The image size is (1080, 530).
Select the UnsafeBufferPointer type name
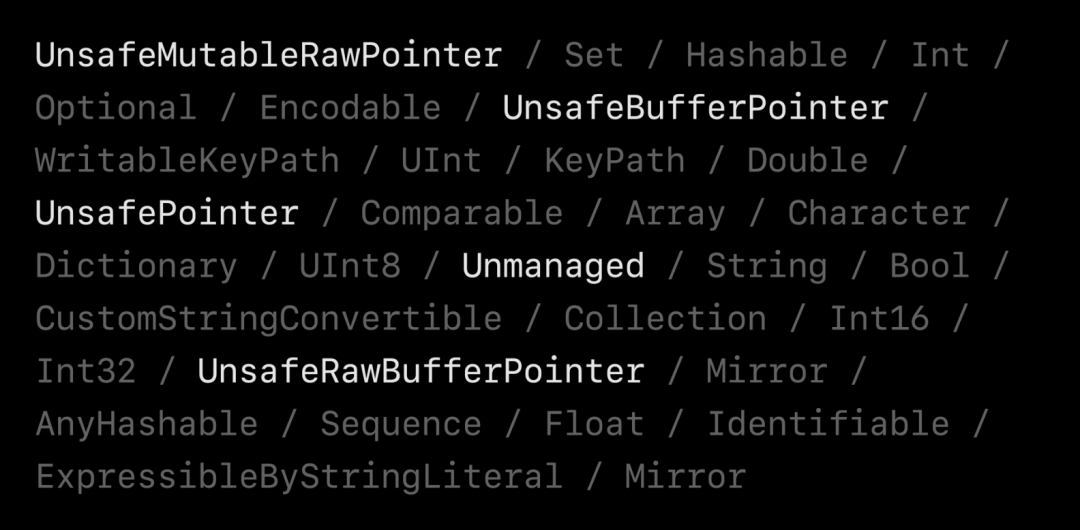tap(695, 108)
